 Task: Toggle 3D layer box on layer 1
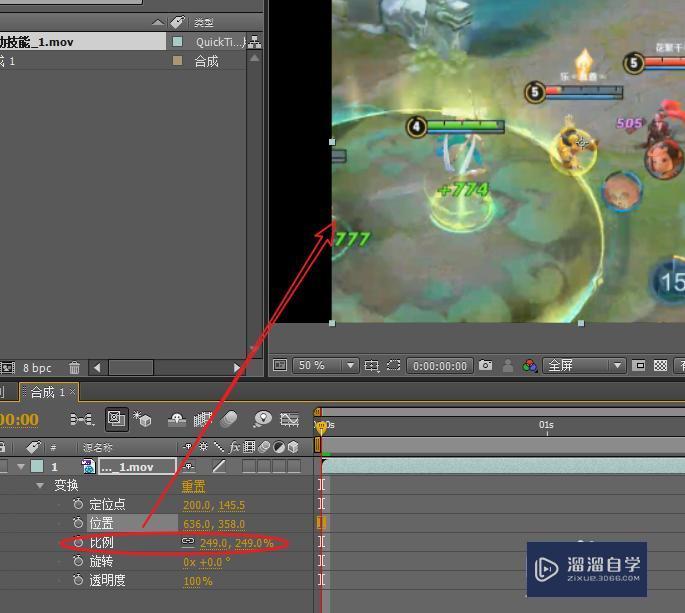tap(294, 467)
